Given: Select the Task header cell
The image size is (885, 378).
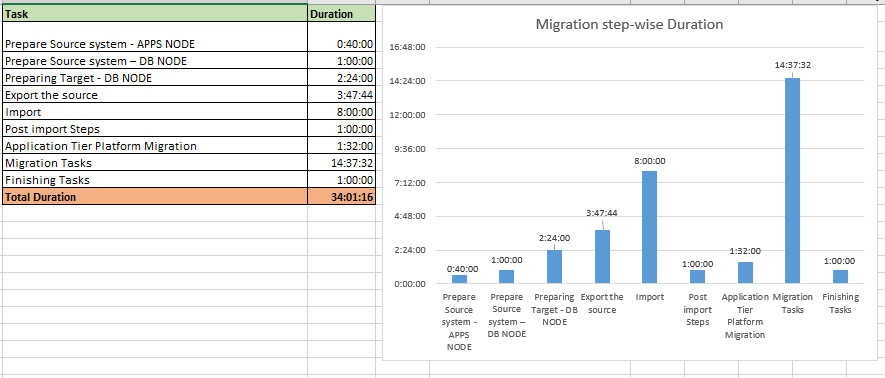Looking at the screenshot, I should pos(155,14).
